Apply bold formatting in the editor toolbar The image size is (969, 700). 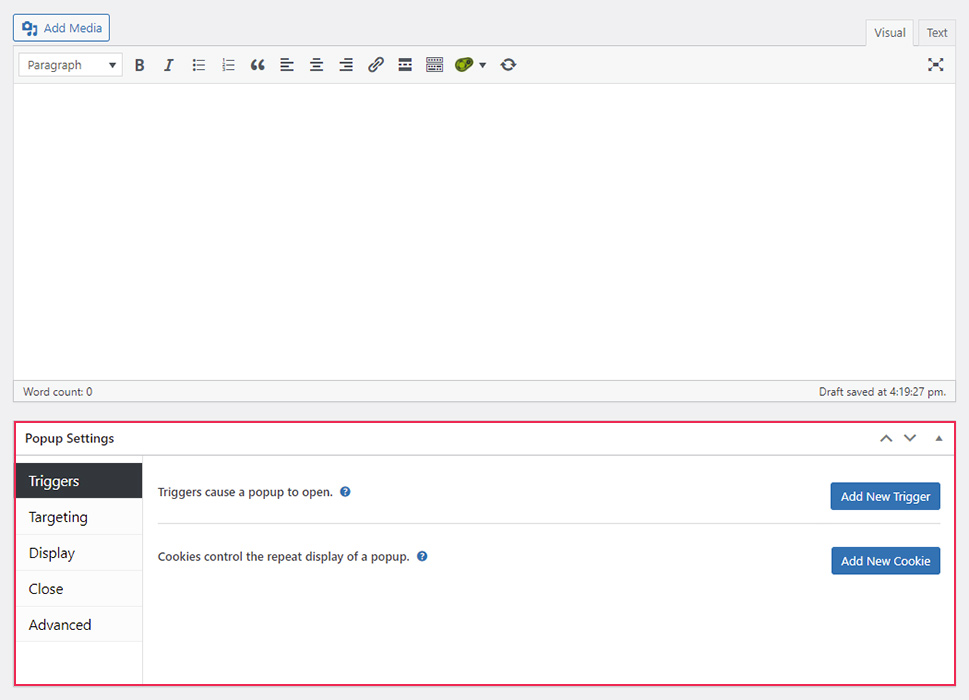139,64
